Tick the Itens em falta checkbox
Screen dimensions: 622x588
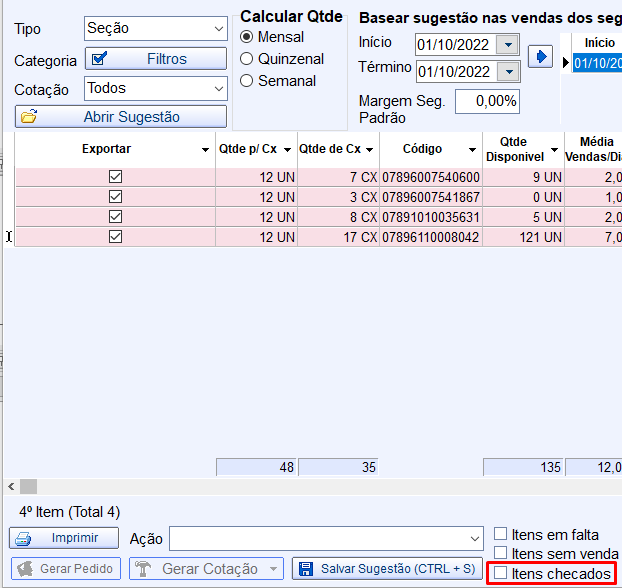(x=501, y=534)
